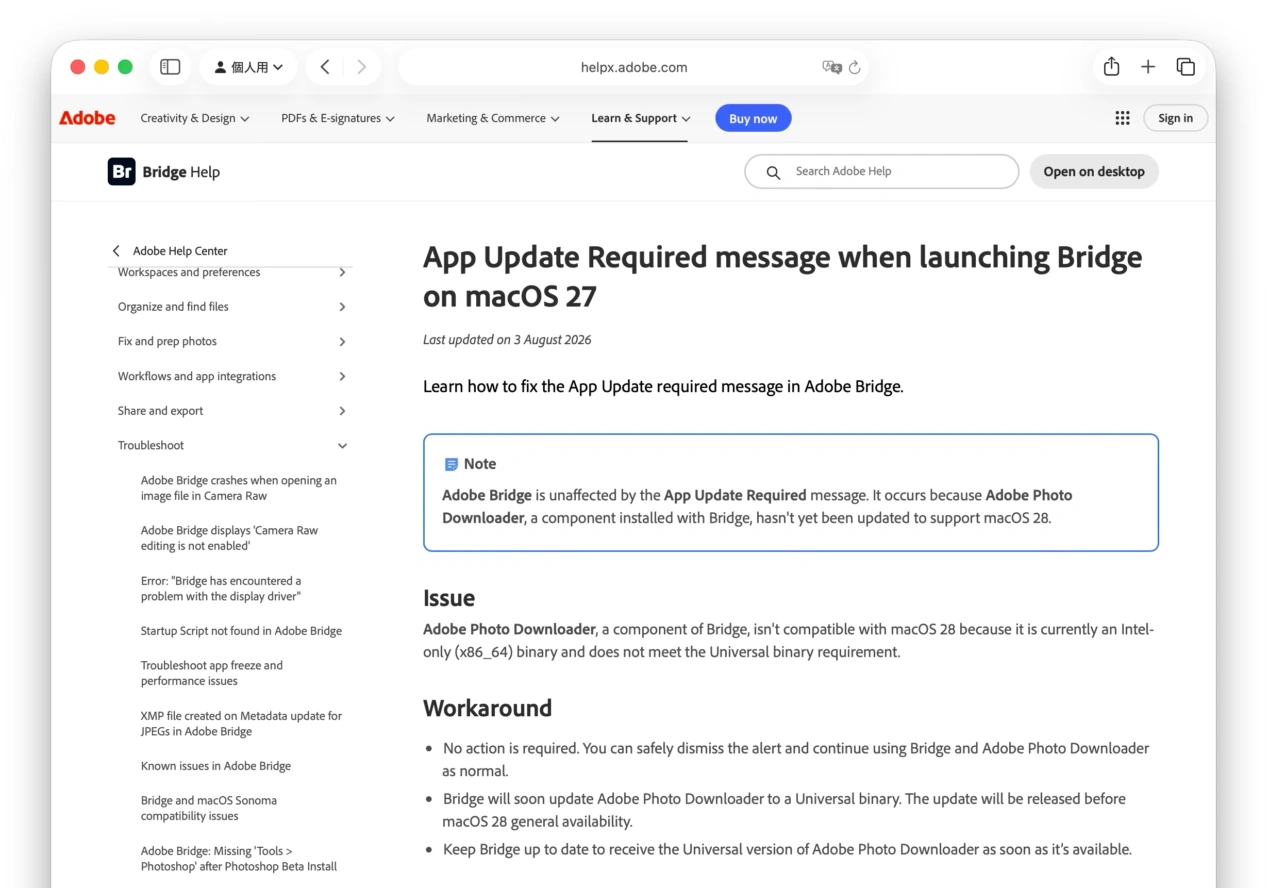Click the 'No action is required' bullet

pyautogui.click(x=796, y=759)
